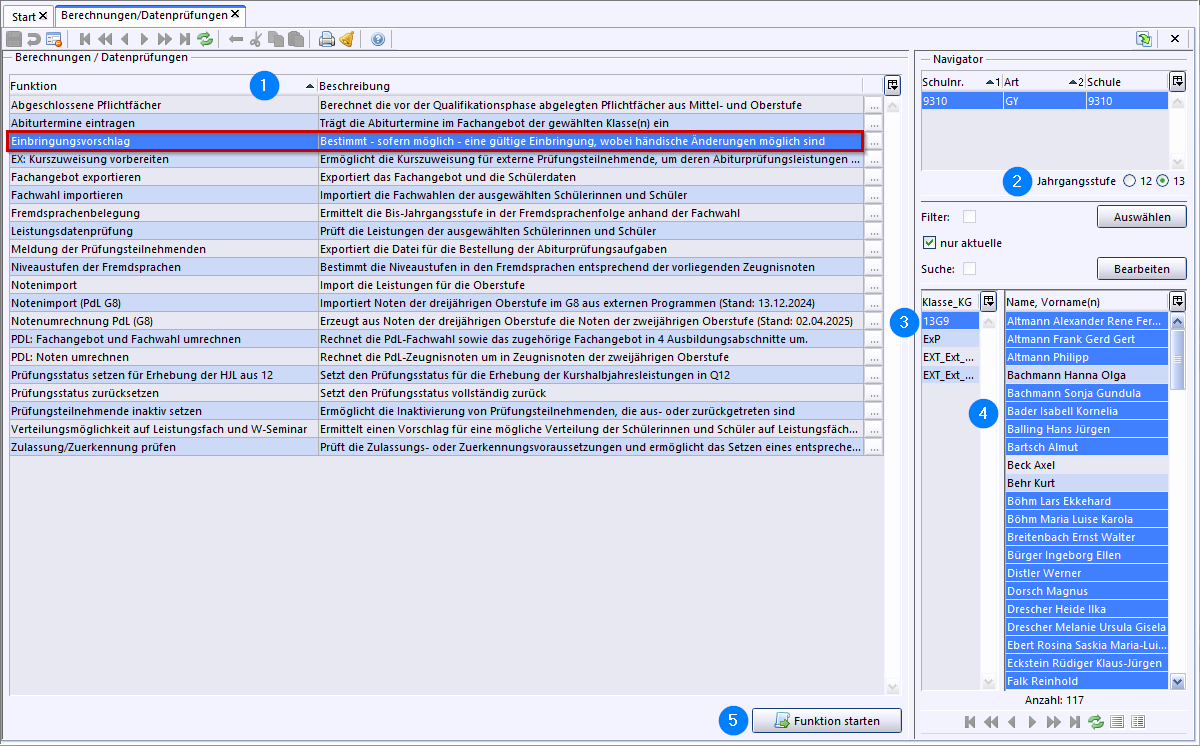Click the scissors cut icon
Screen dimensions: 1200x746
coord(256,39)
